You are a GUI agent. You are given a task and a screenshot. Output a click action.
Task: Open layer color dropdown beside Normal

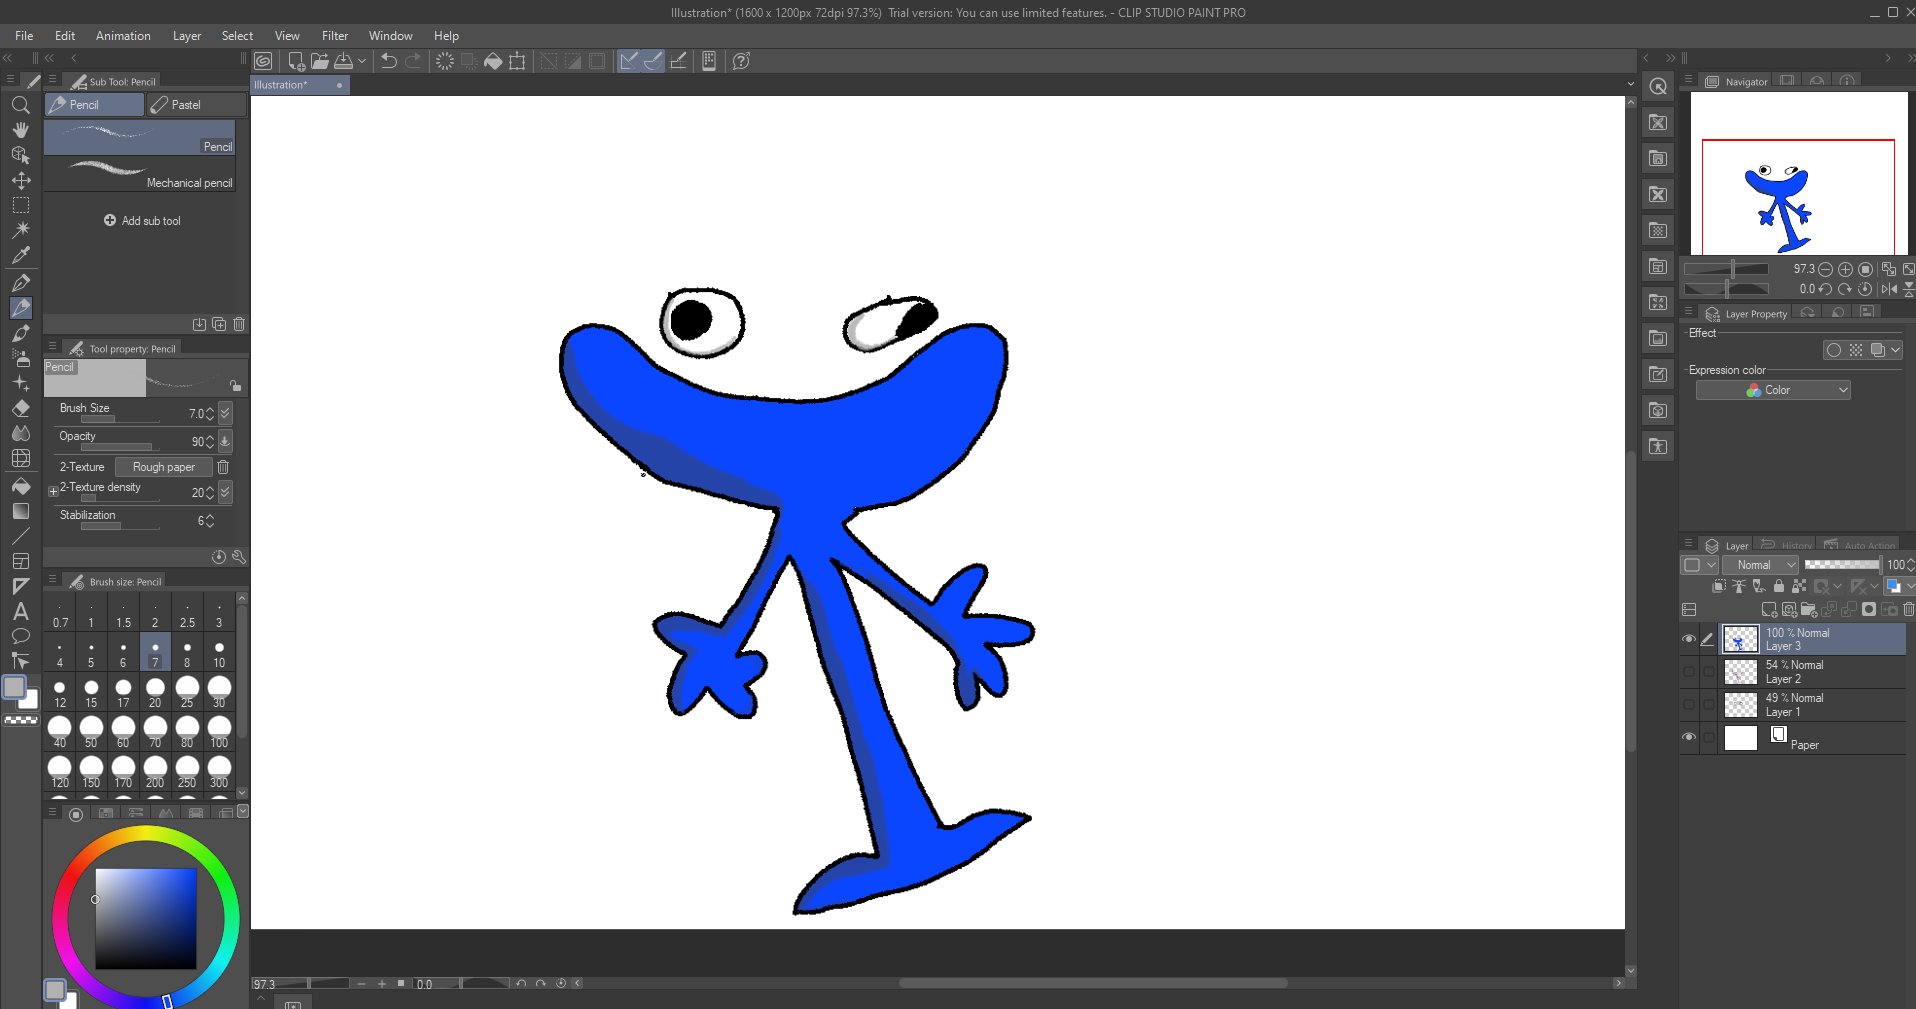(1699, 565)
